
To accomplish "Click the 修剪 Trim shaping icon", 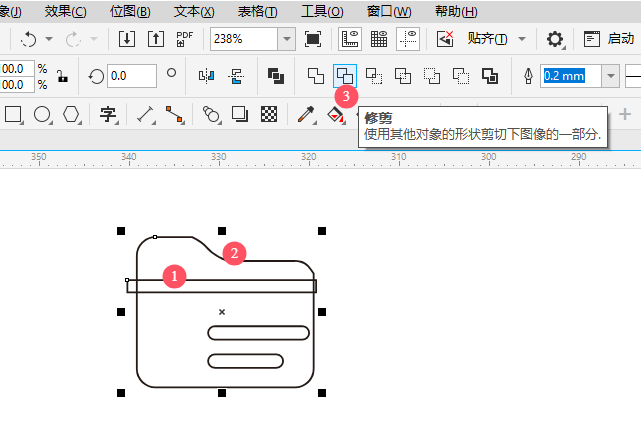I will [x=345, y=76].
